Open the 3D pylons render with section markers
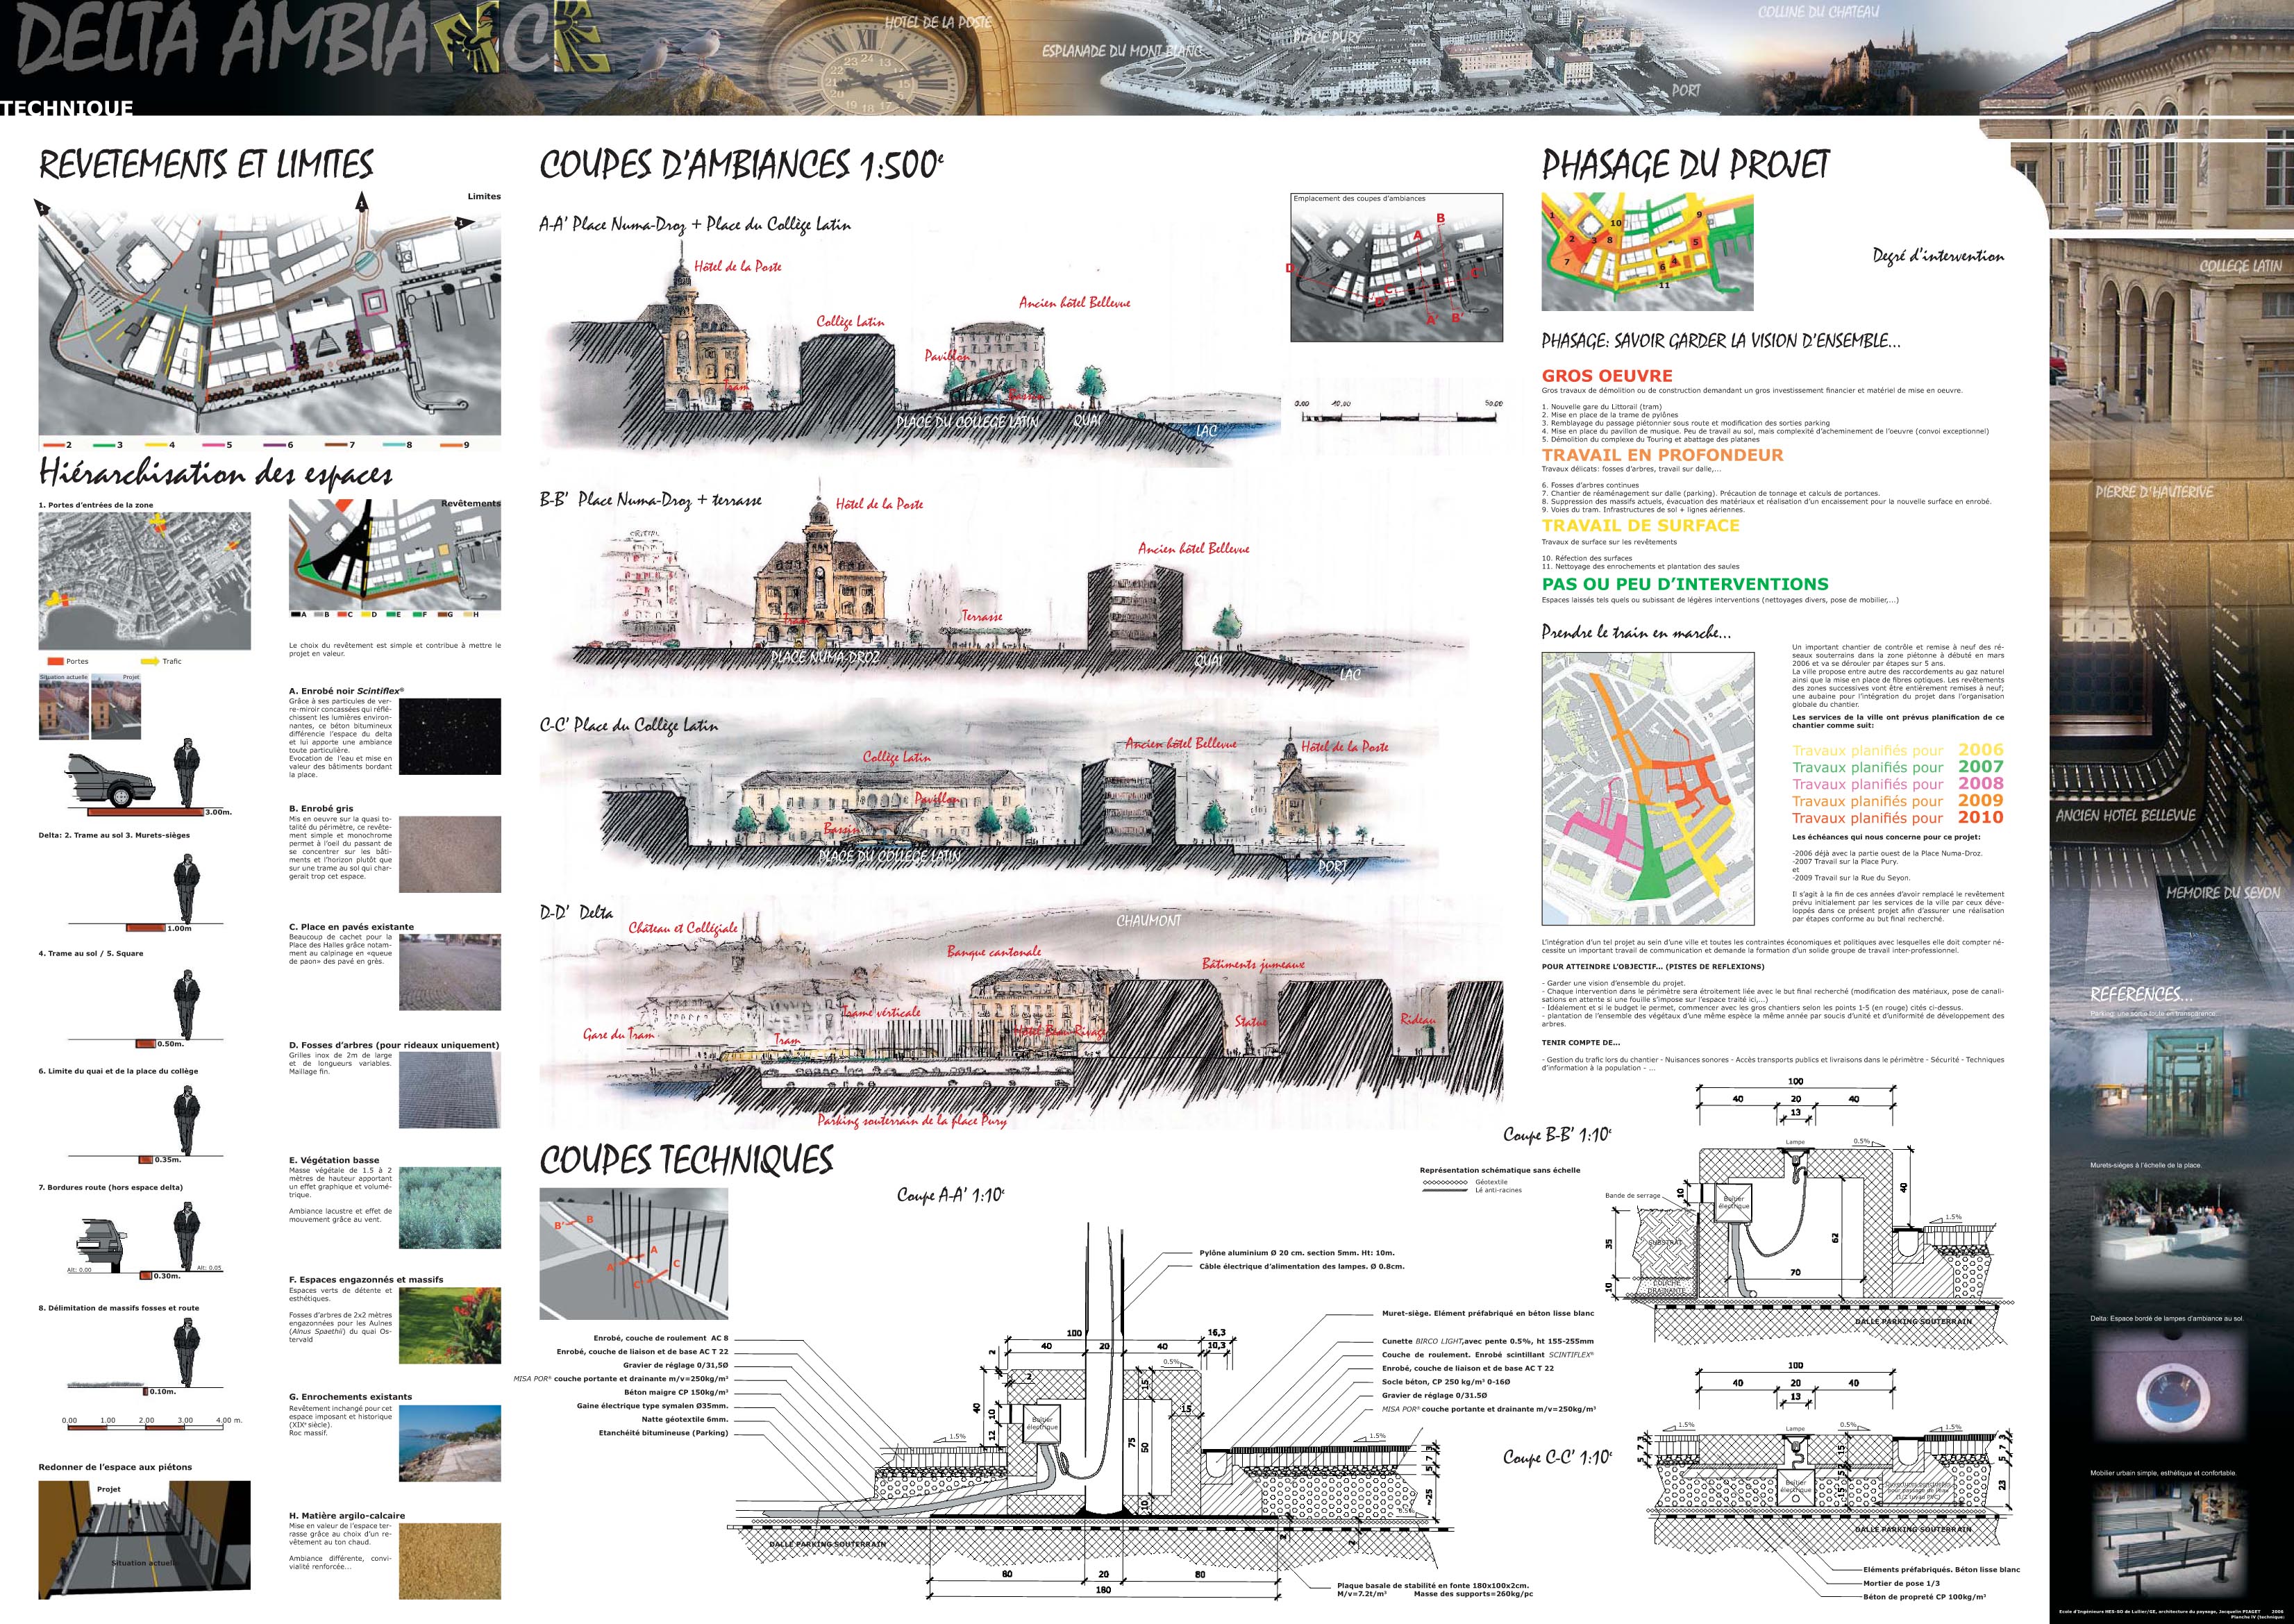The image size is (2294, 1624). pyautogui.click(x=634, y=1254)
